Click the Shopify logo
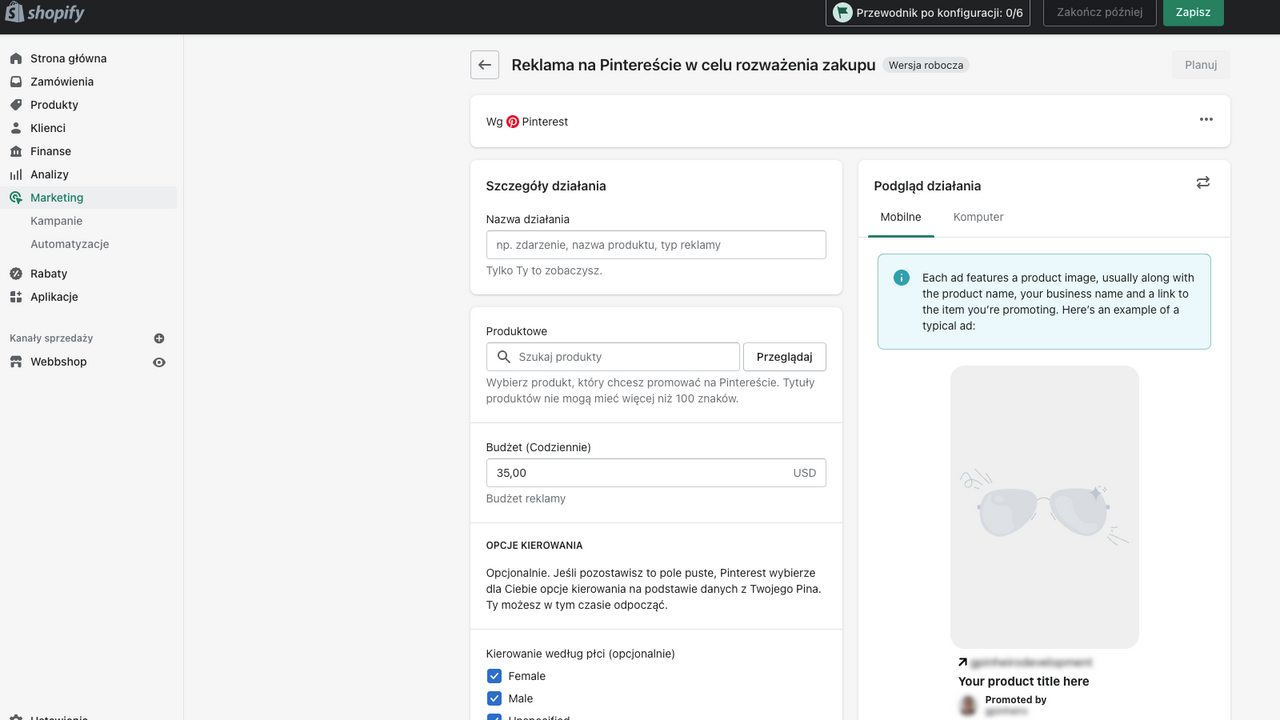 [45, 13]
